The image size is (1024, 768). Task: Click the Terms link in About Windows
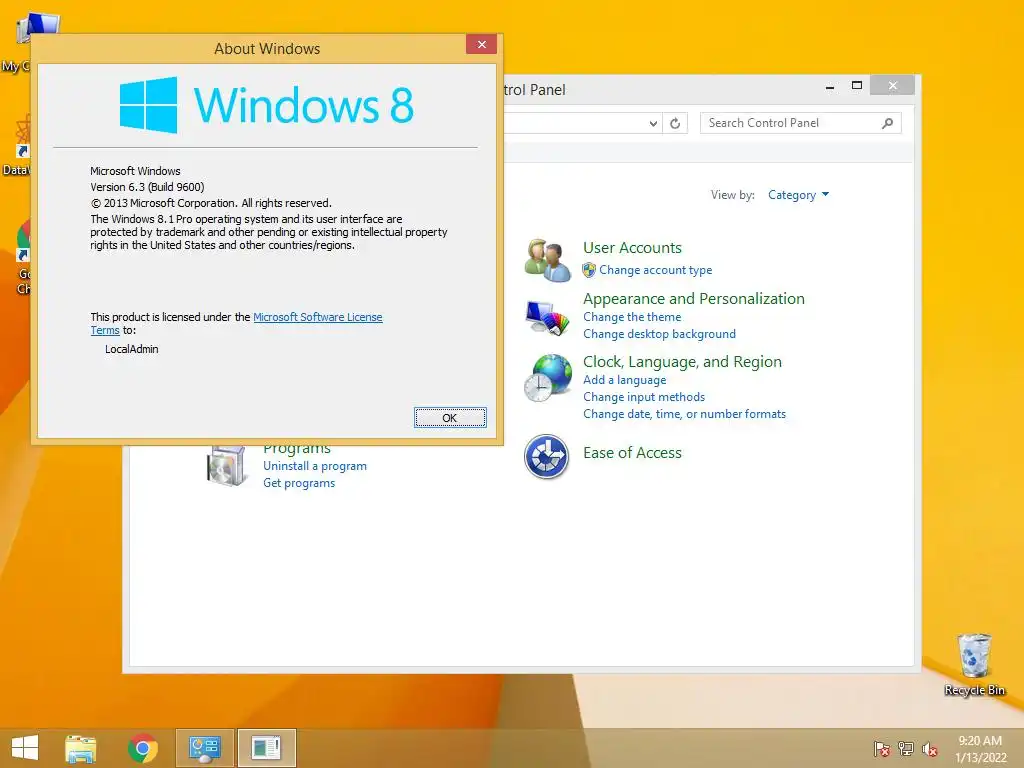[x=104, y=330]
